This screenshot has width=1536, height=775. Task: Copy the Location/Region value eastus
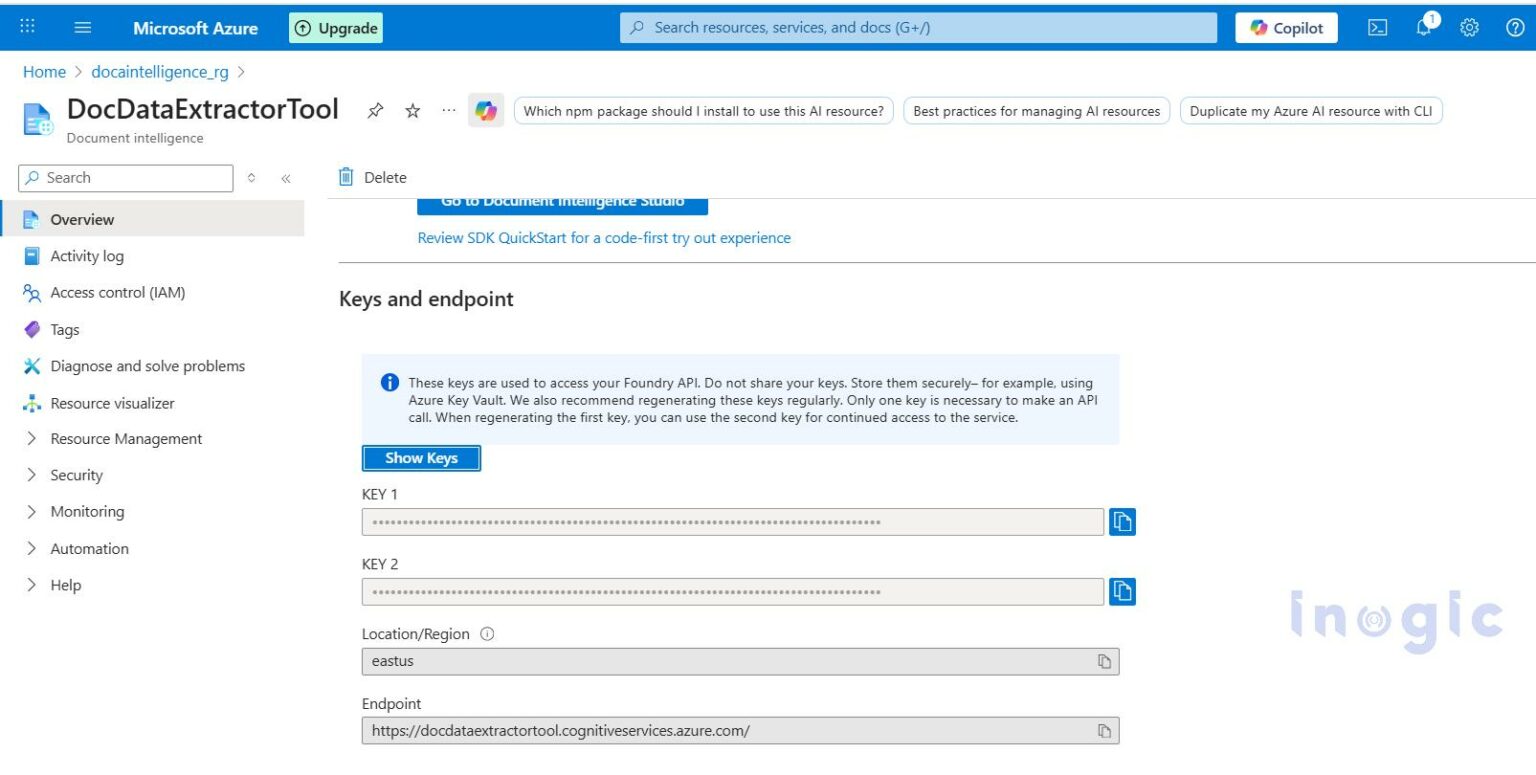pos(1105,662)
